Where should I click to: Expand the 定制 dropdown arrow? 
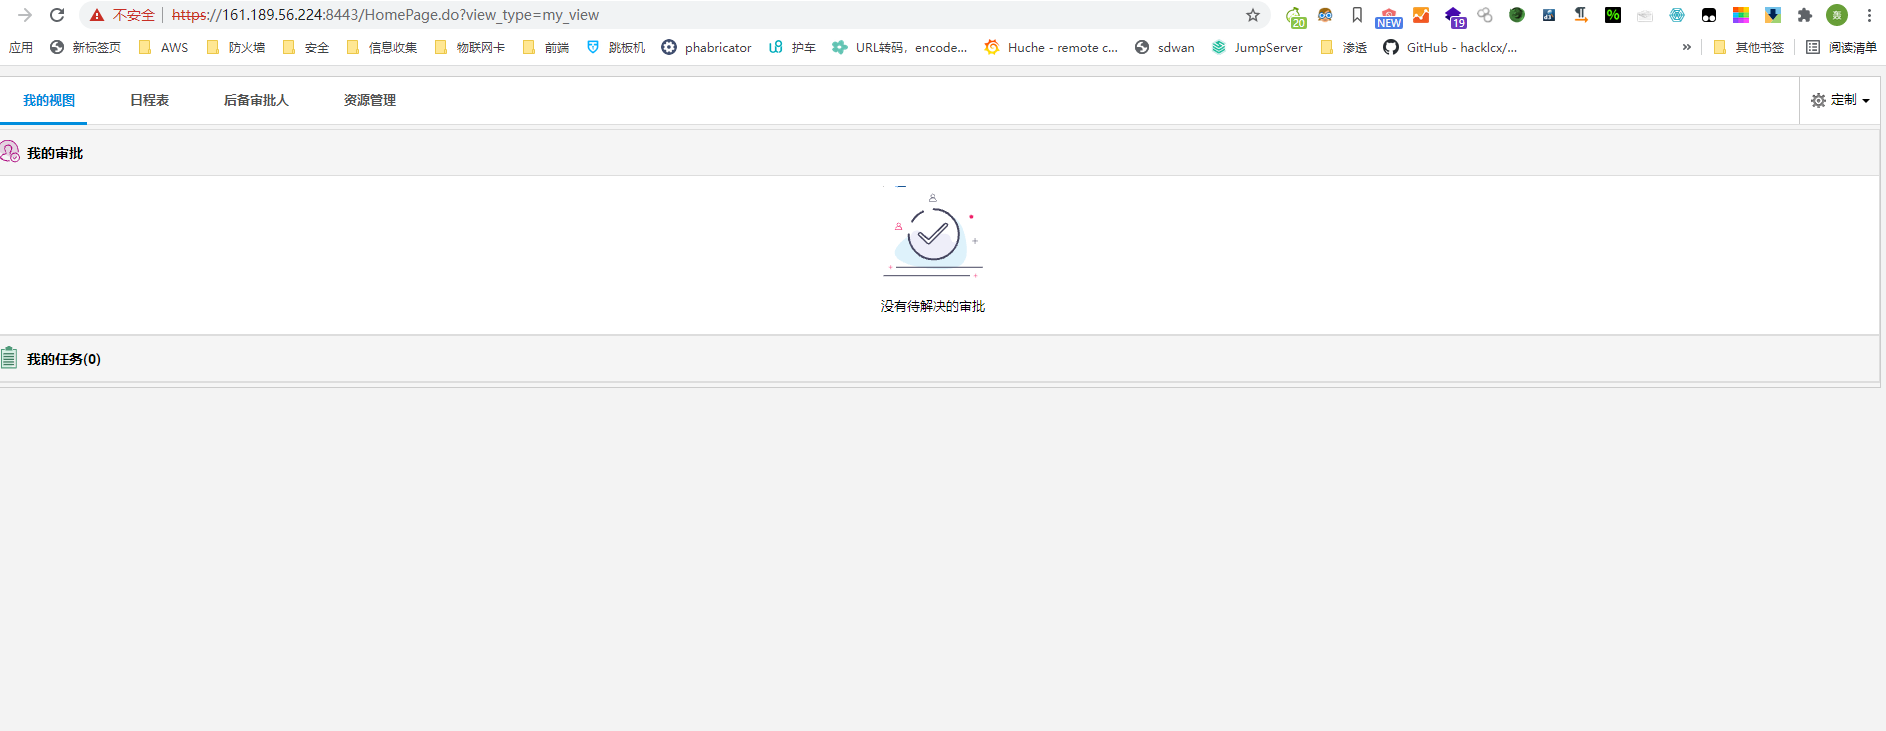[x=1866, y=101]
